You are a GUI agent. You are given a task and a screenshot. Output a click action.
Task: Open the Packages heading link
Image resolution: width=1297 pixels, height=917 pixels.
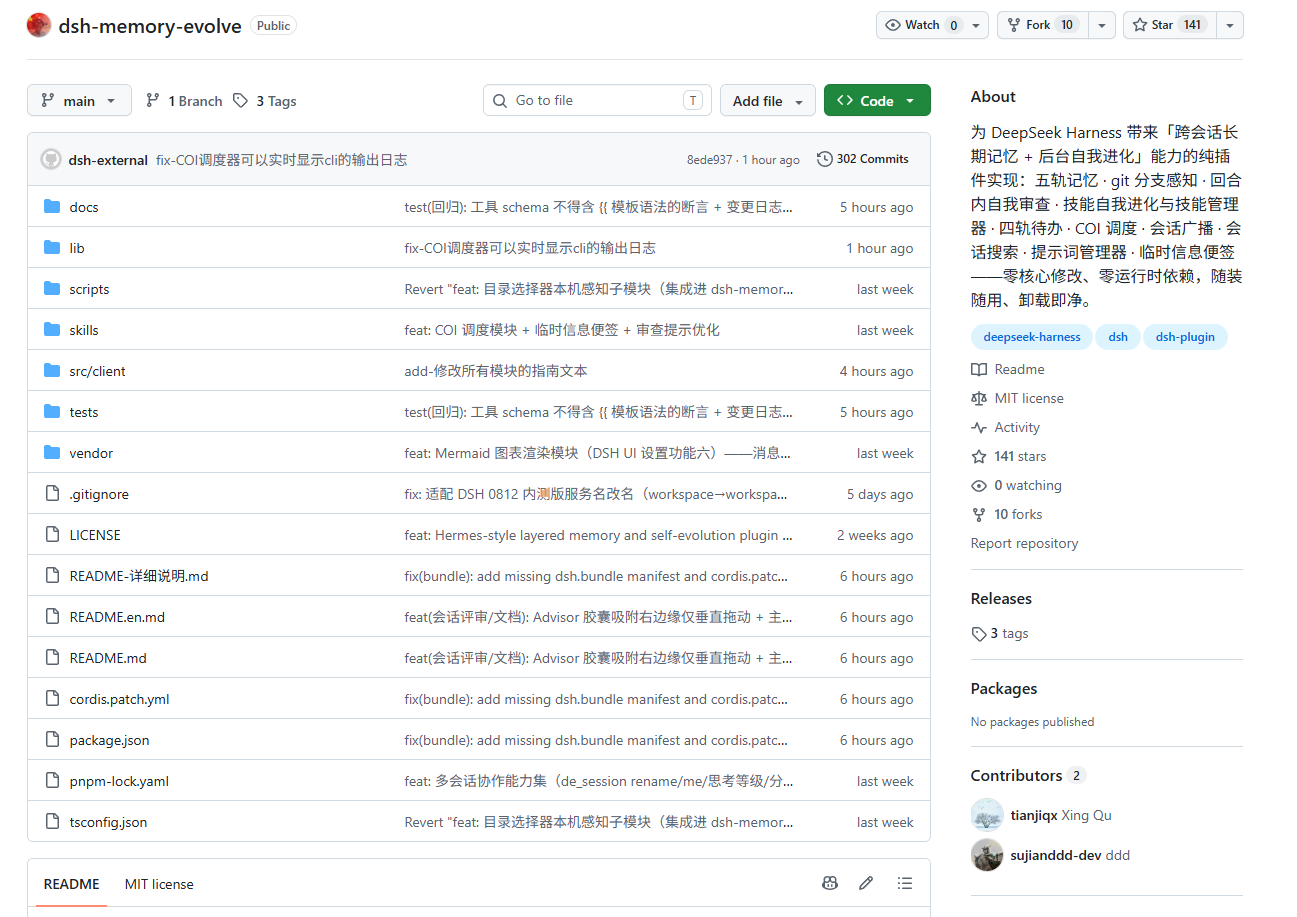click(1004, 688)
